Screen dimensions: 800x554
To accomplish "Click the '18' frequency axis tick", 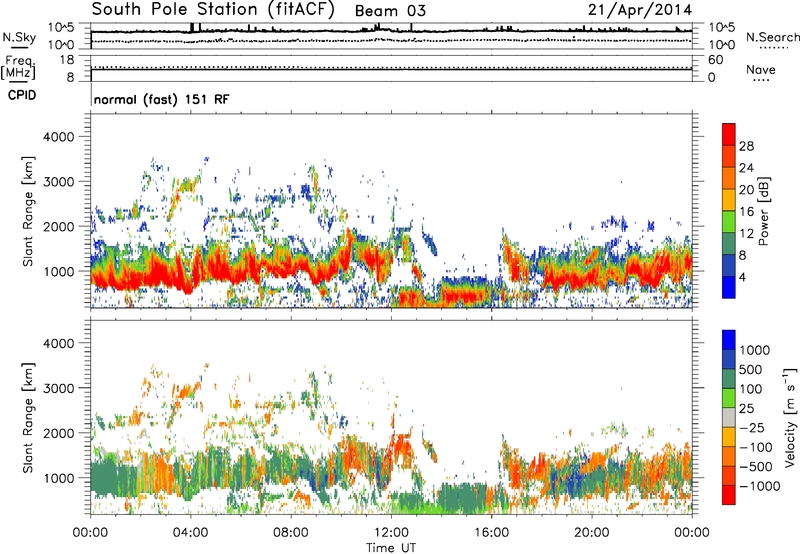I will [x=67, y=60].
